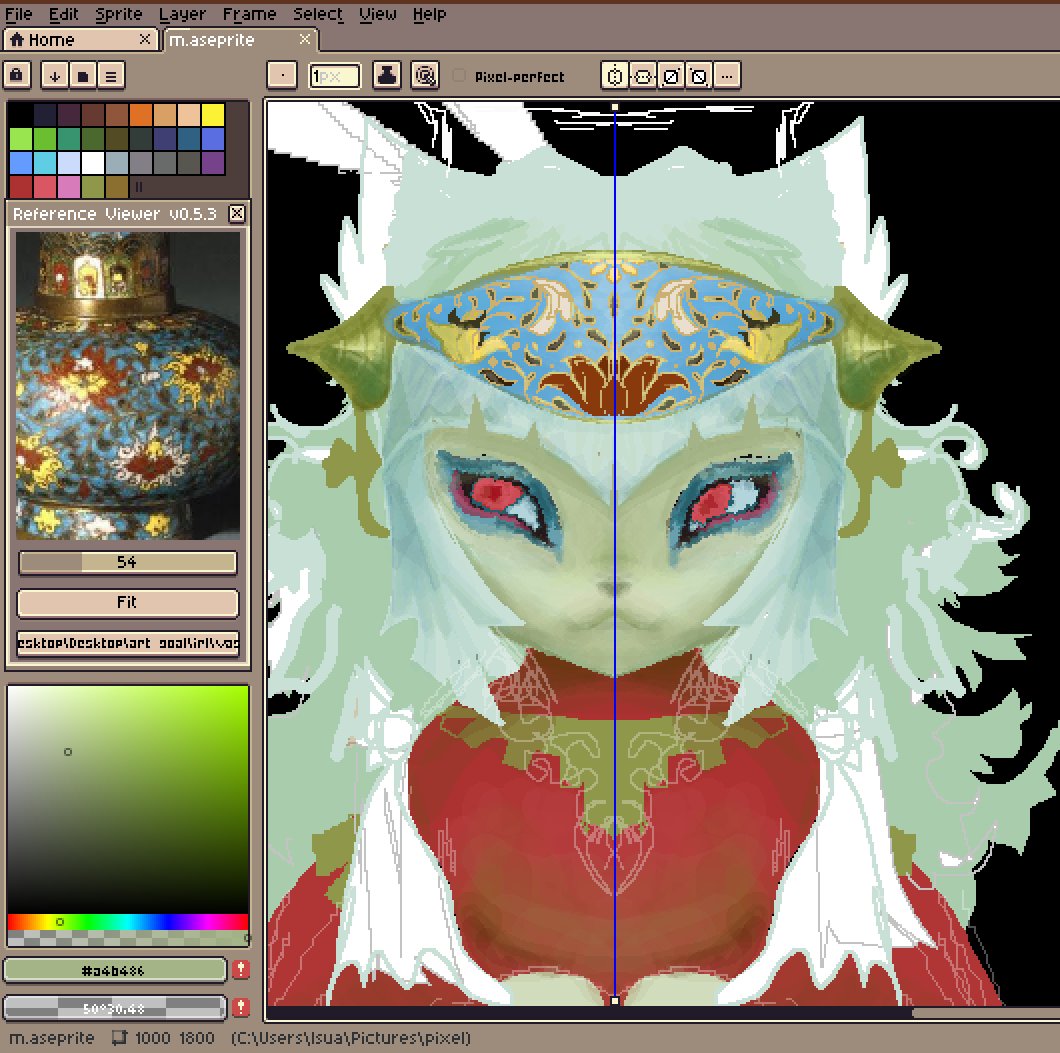Click the symmetry axis bottom handle
1060x1053 pixels.
point(615,1000)
